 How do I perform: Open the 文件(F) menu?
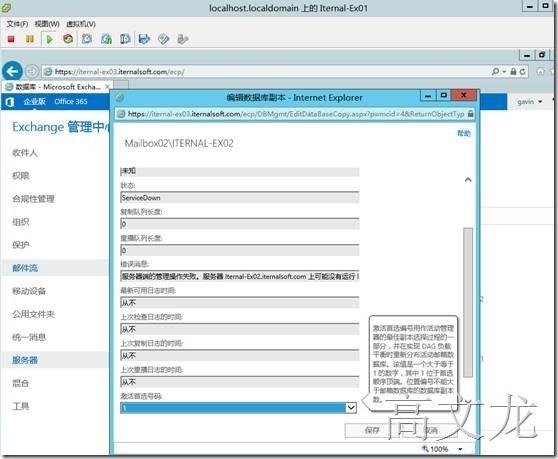coord(17,24)
